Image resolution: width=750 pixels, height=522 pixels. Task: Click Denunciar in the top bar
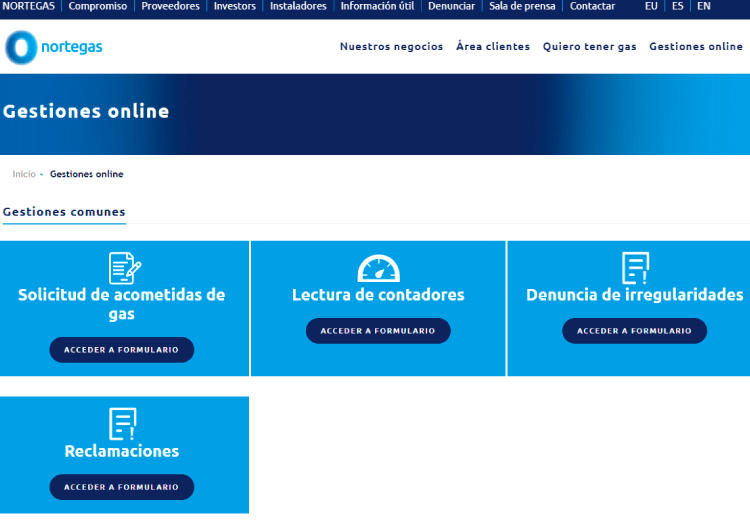[451, 6]
